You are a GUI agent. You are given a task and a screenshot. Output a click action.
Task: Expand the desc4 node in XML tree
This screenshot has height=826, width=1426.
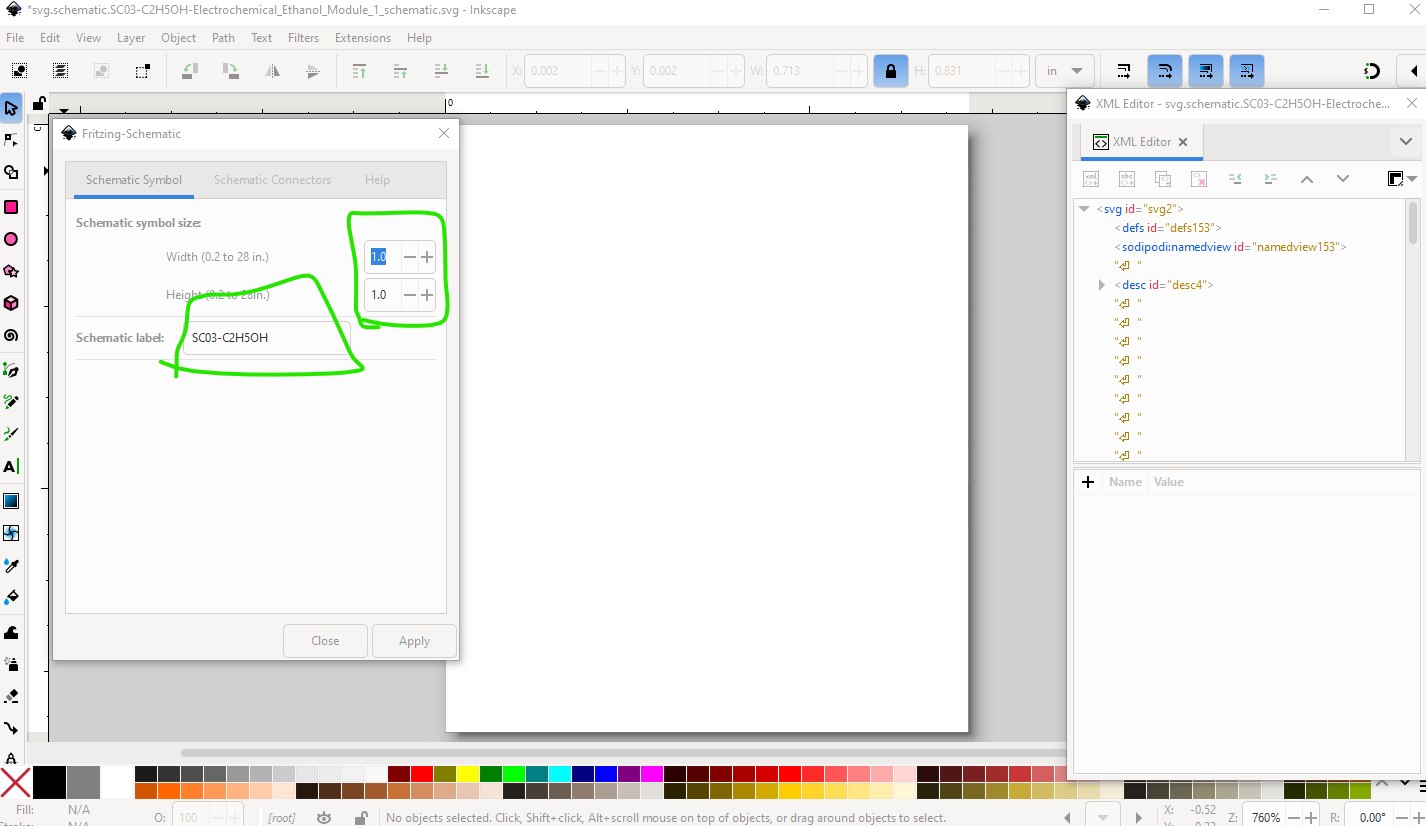(1102, 285)
